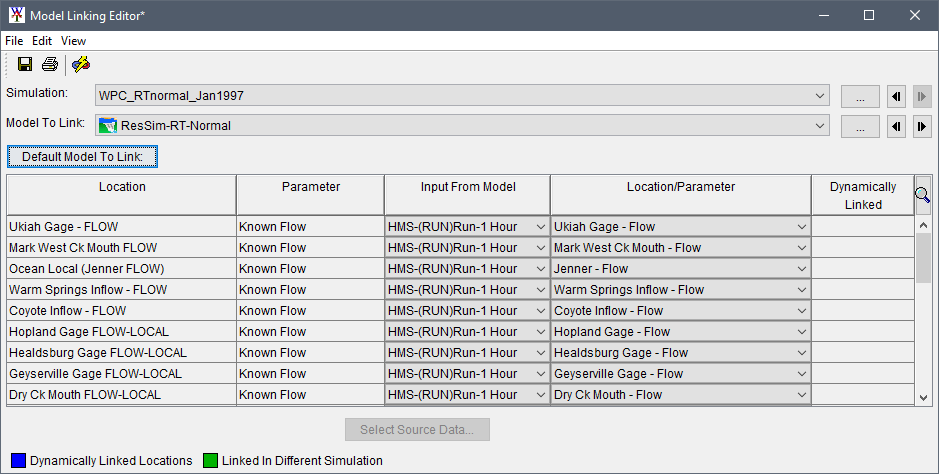Click the magnifier icon beside Dynamically Linked header
Screen dimensions: 939x474
point(922,196)
